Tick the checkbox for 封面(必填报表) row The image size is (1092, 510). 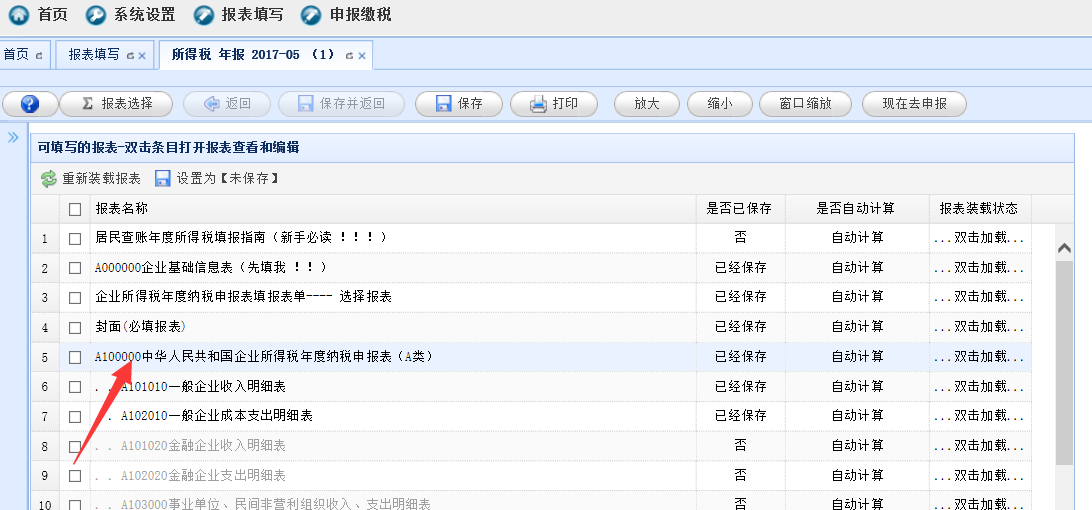75,327
